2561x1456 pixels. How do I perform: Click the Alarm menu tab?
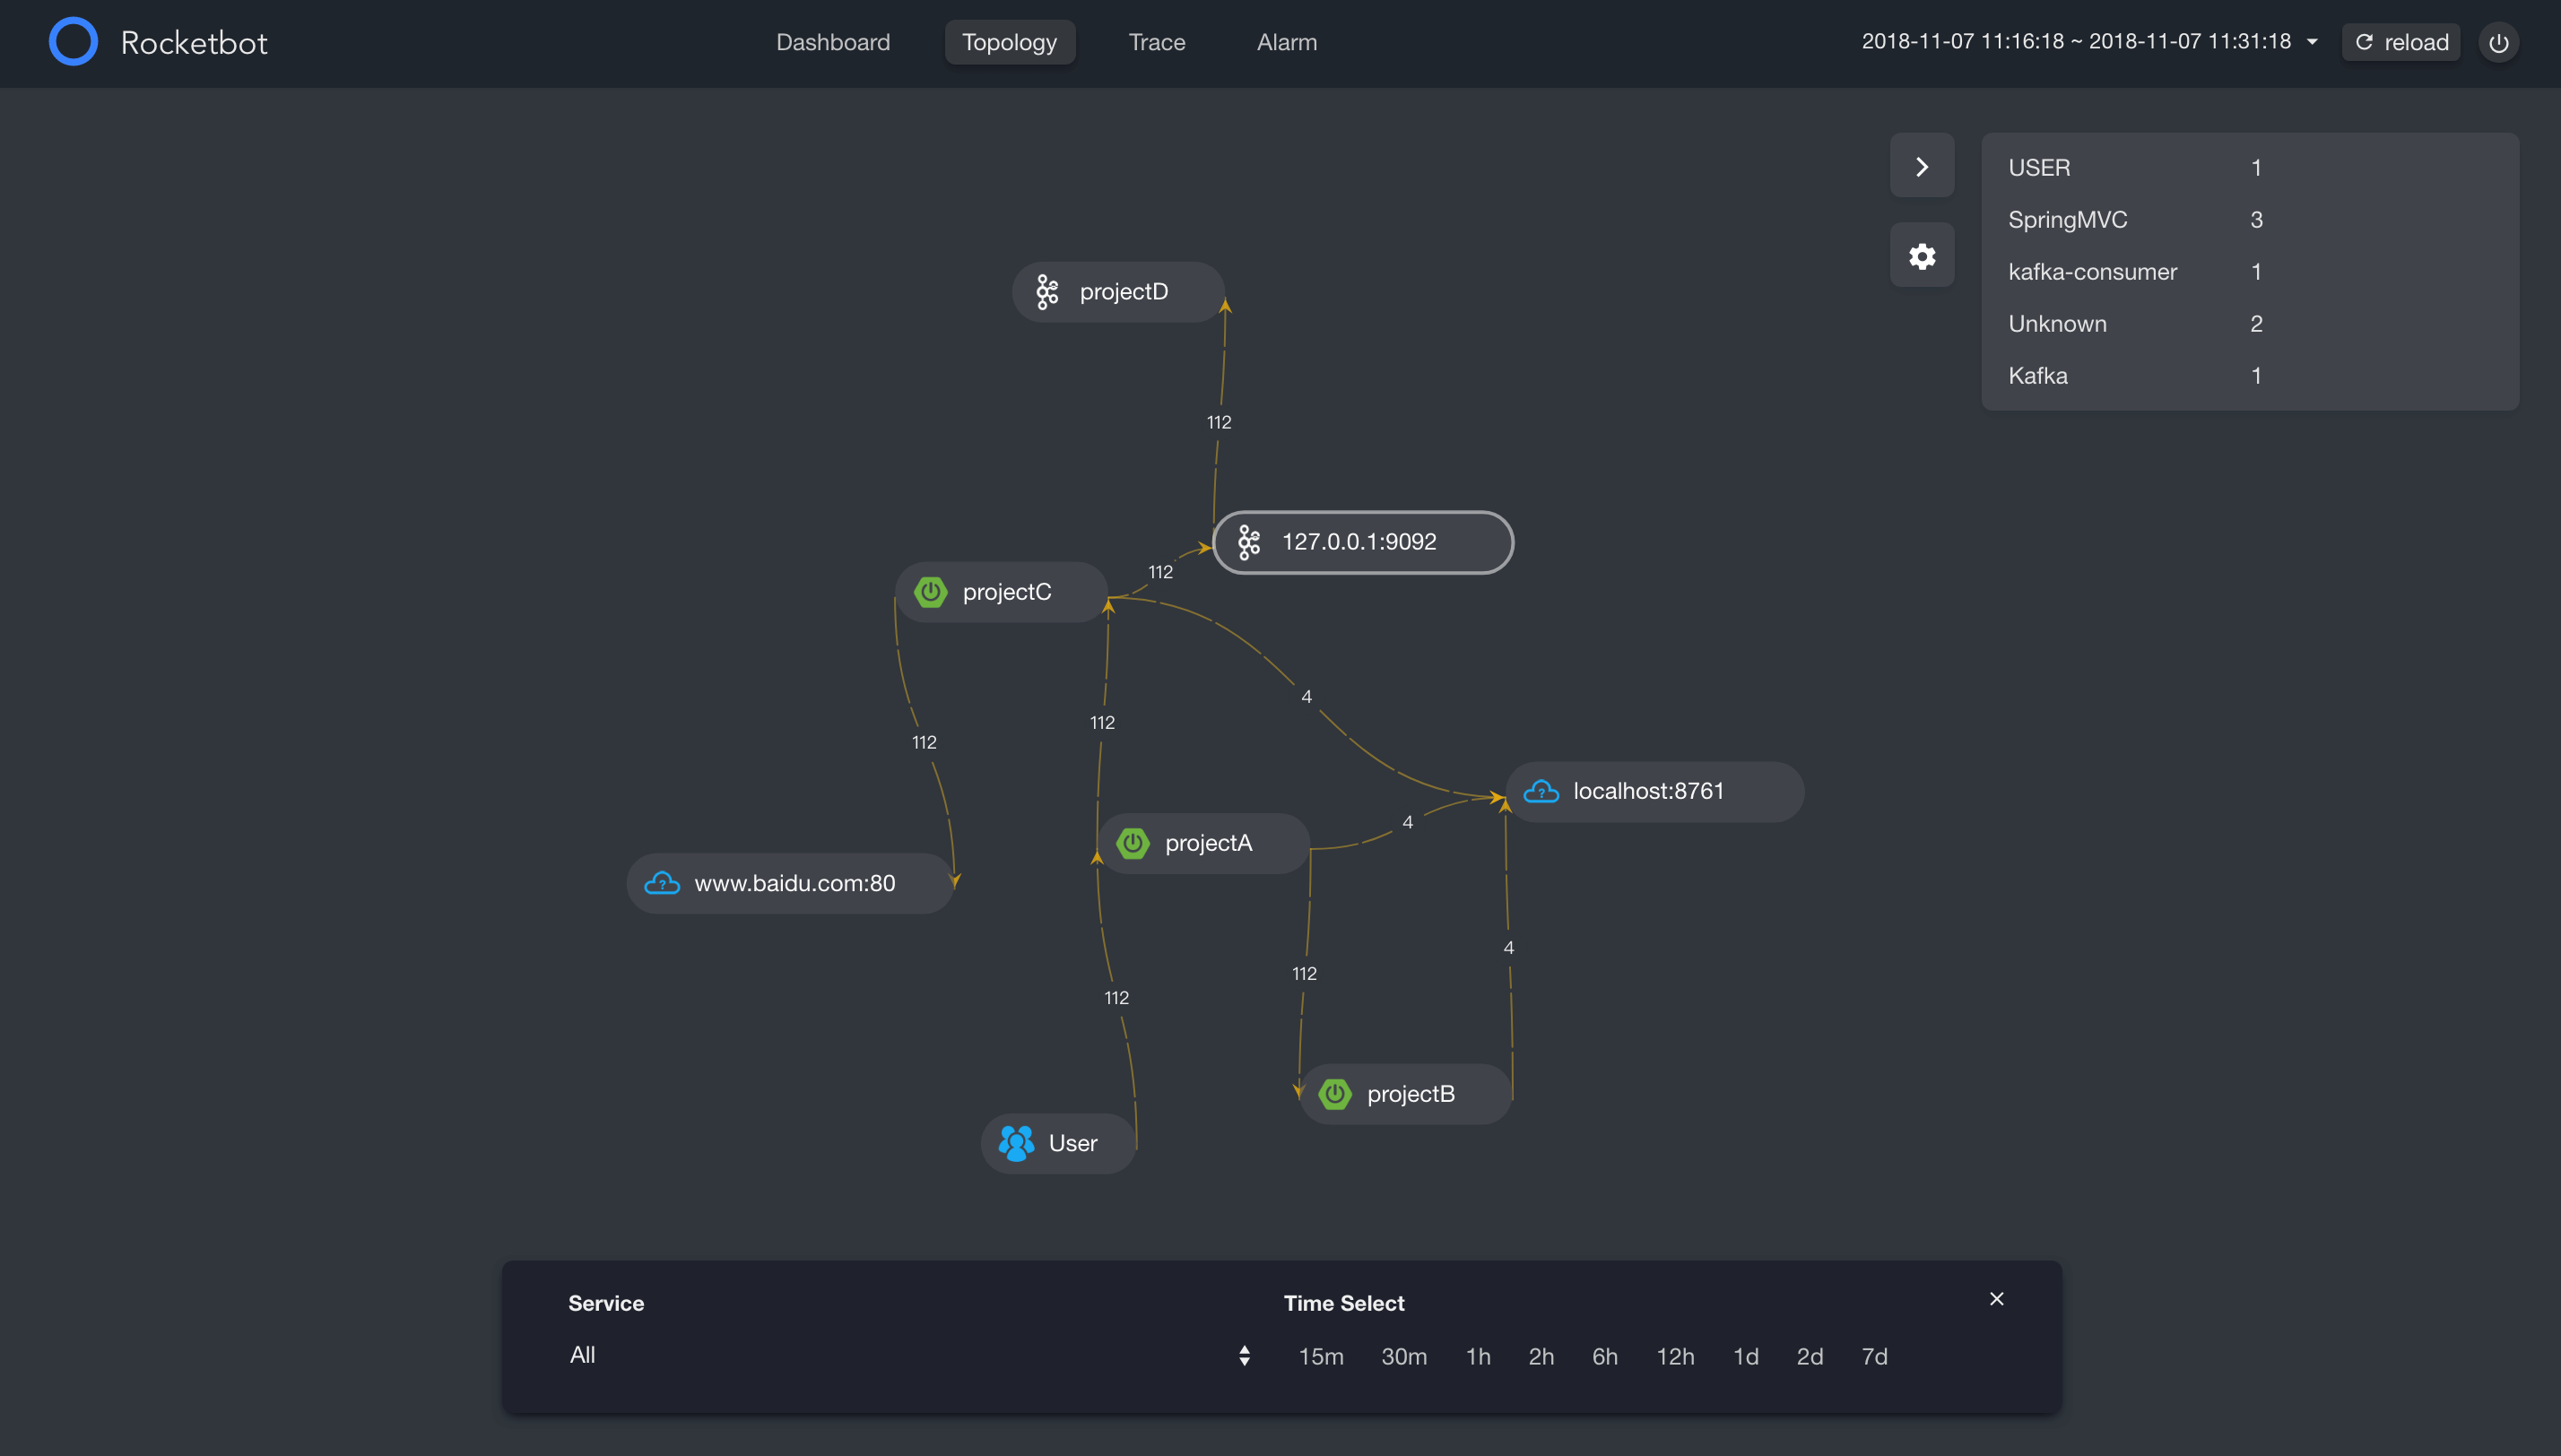point(1288,40)
